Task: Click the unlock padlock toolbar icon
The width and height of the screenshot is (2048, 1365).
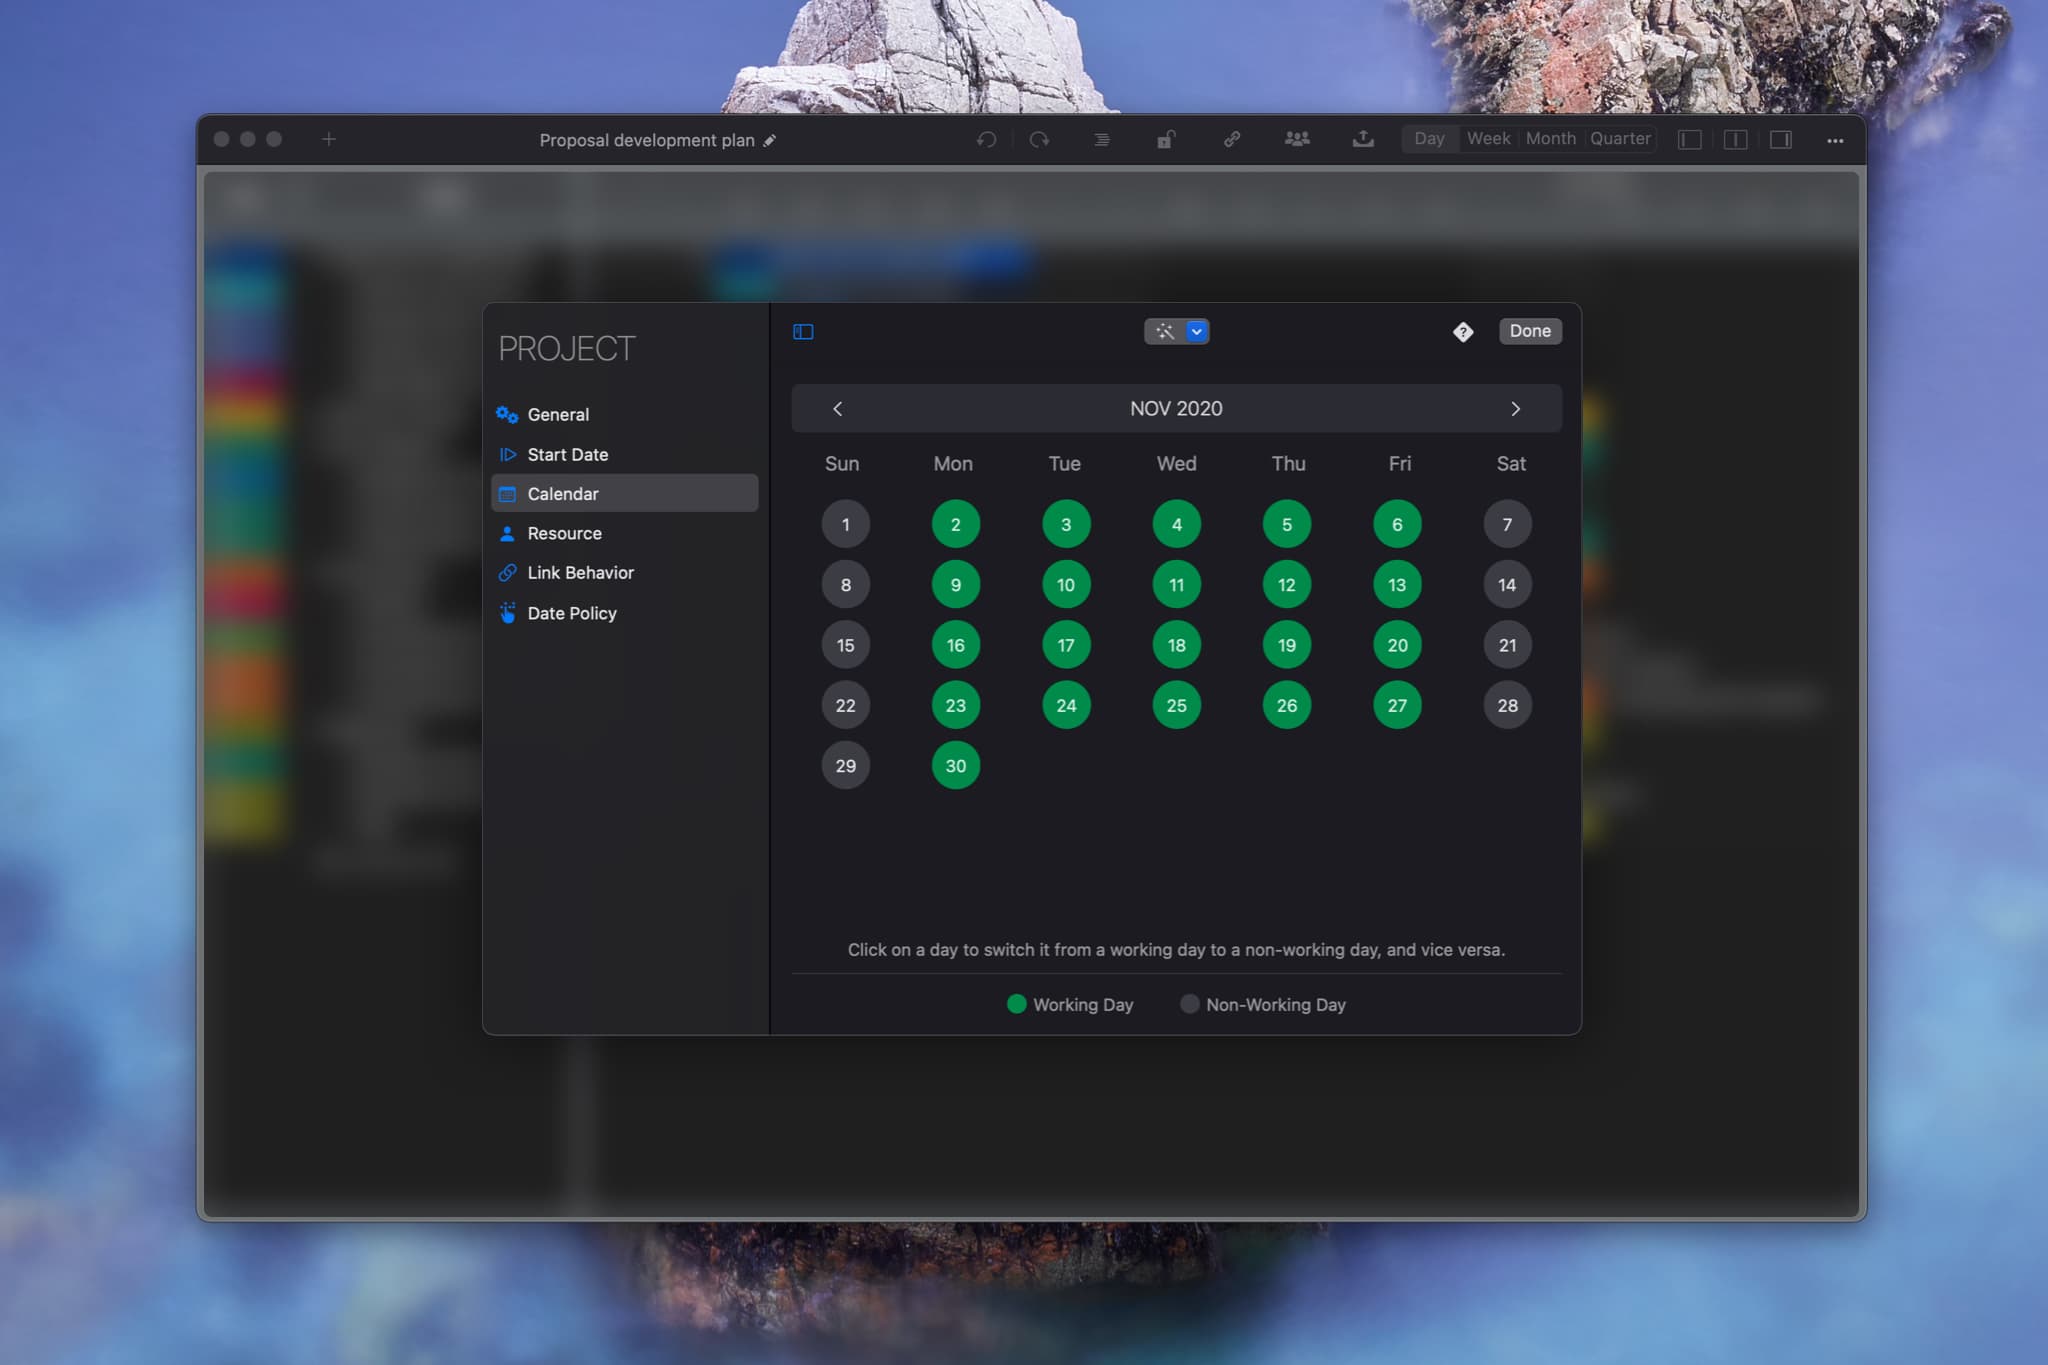Action: tap(1165, 140)
